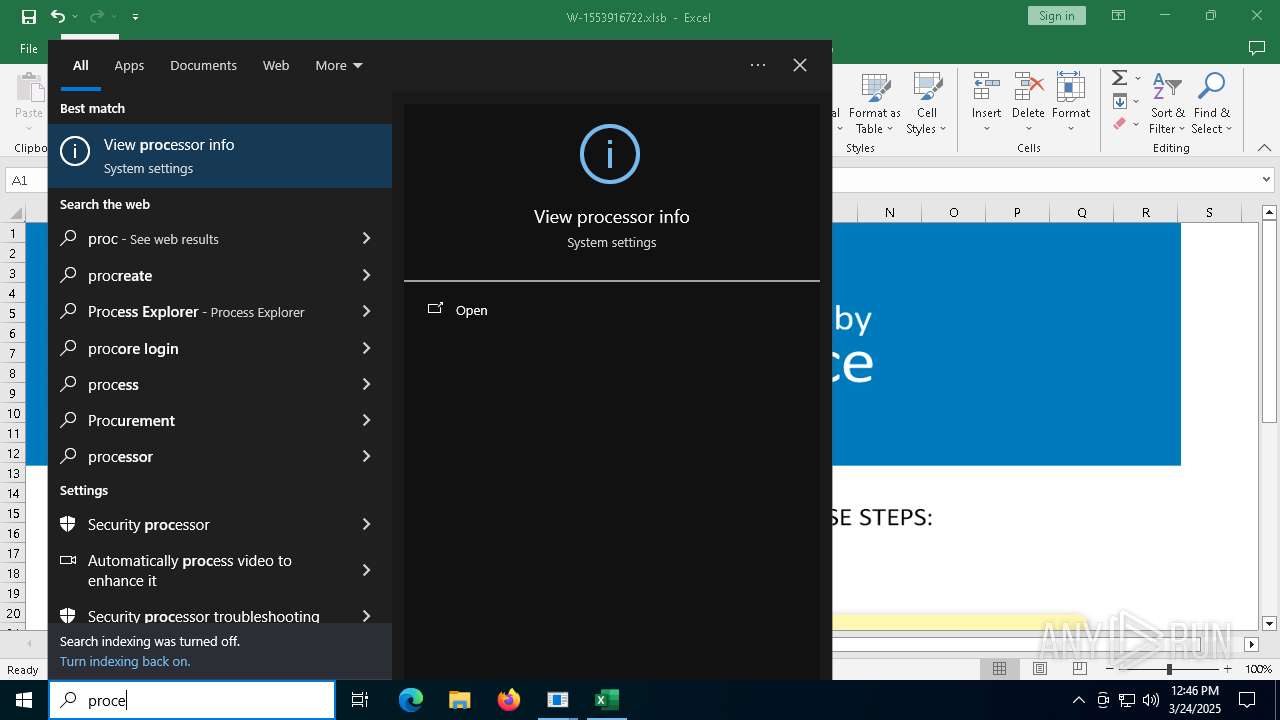This screenshot has width=1280, height=720.
Task: Expand the Process Explorer result chevron
Action: click(x=366, y=311)
